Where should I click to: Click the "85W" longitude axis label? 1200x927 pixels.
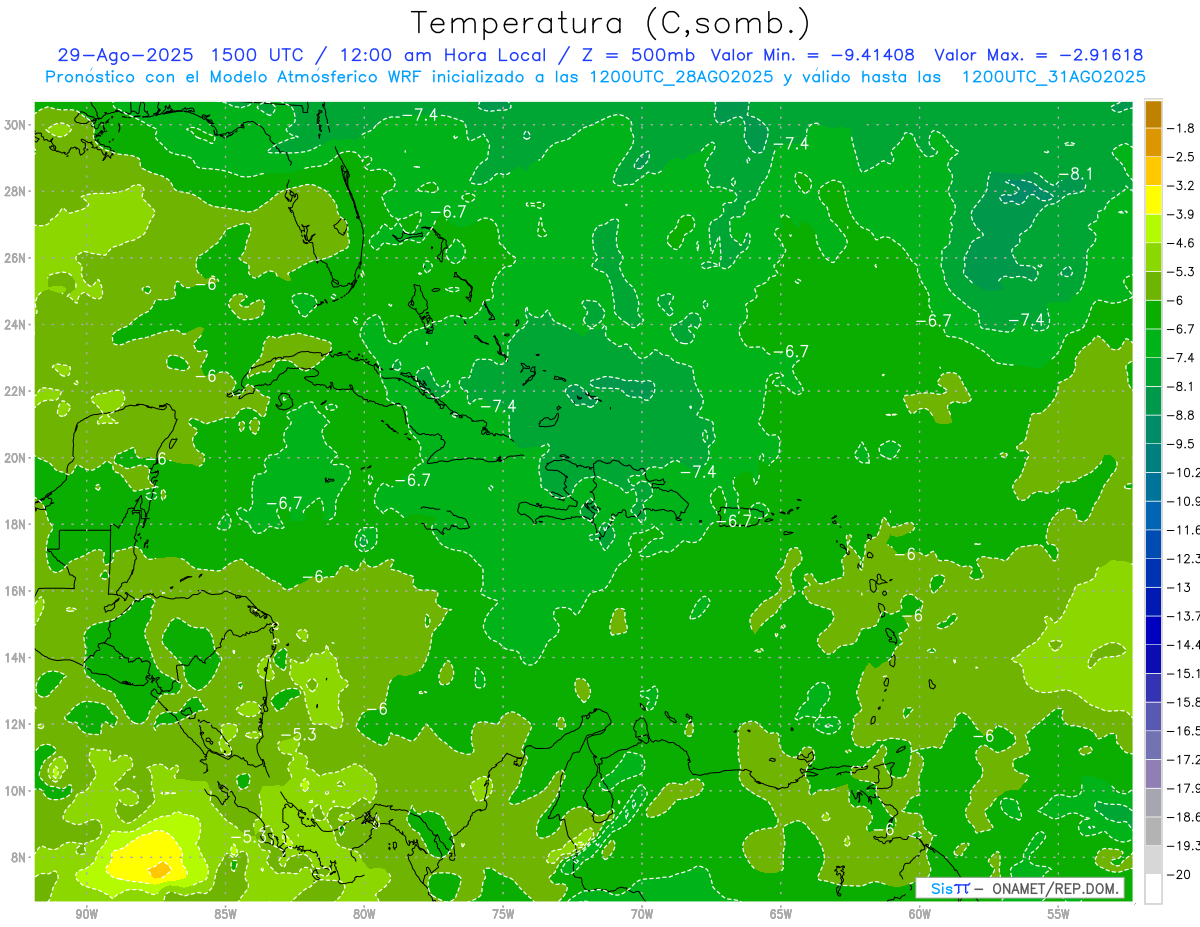[225, 914]
